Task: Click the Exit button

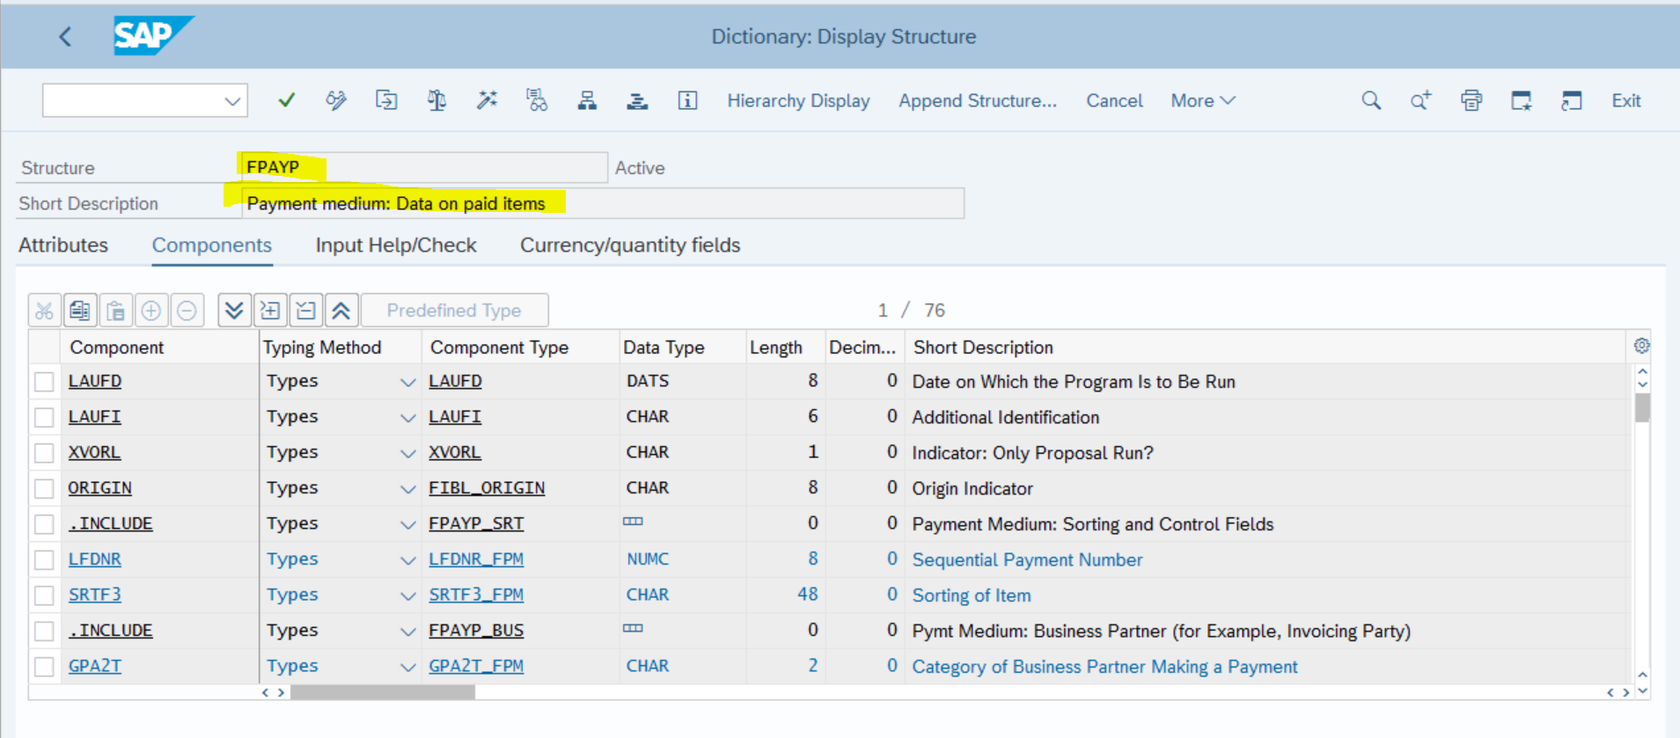Action: pyautogui.click(x=1626, y=100)
